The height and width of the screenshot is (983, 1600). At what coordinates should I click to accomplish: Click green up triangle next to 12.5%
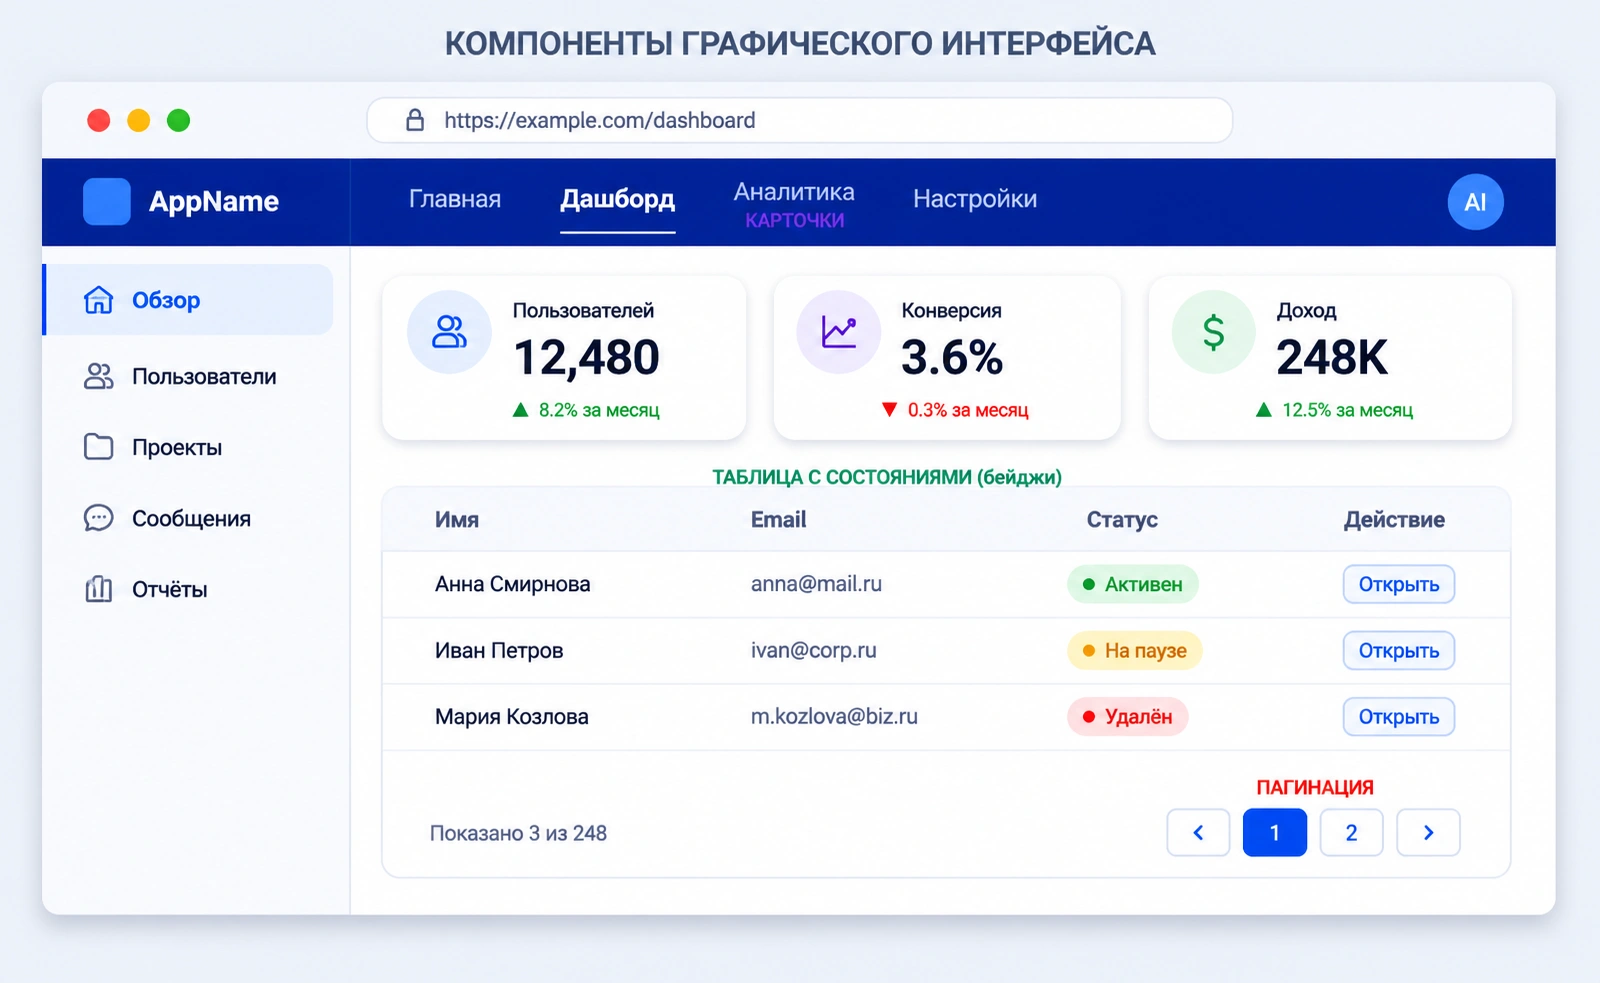(x=1264, y=410)
